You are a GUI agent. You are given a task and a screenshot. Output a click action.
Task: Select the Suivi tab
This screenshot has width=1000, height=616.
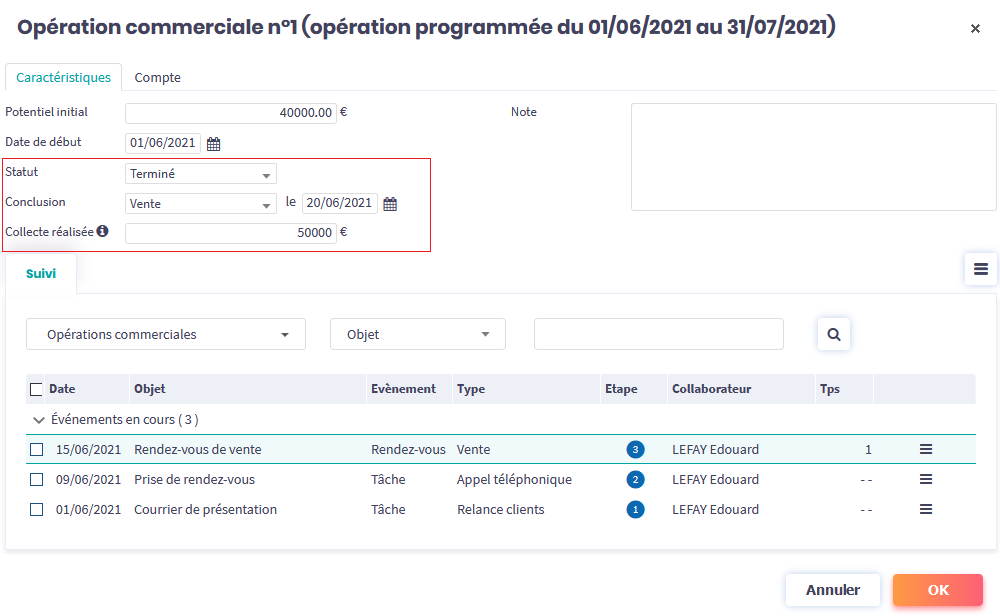(x=41, y=273)
